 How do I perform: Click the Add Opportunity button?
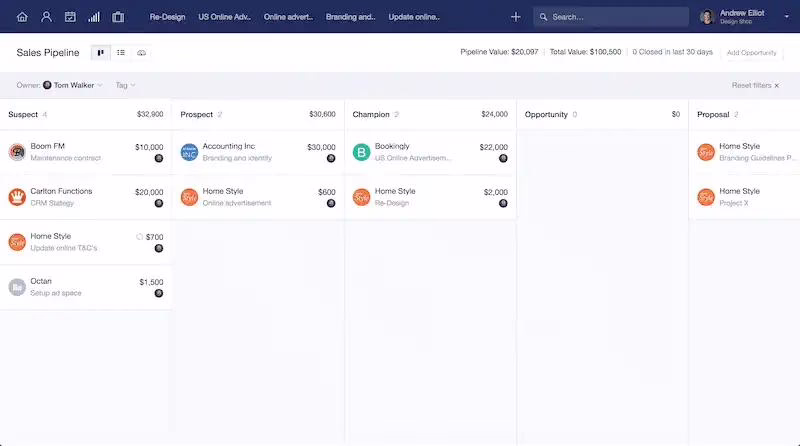click(x=752, y=53)
